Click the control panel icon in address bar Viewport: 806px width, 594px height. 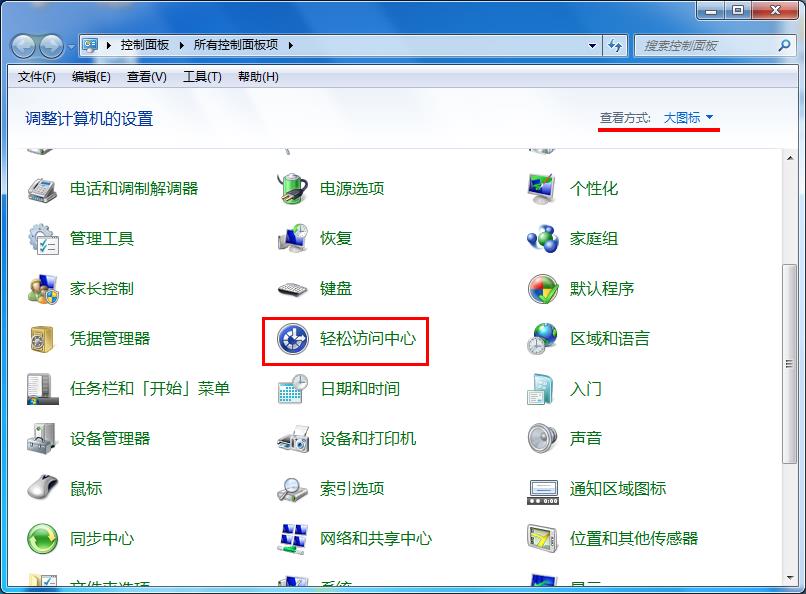[x=90, y=45]
